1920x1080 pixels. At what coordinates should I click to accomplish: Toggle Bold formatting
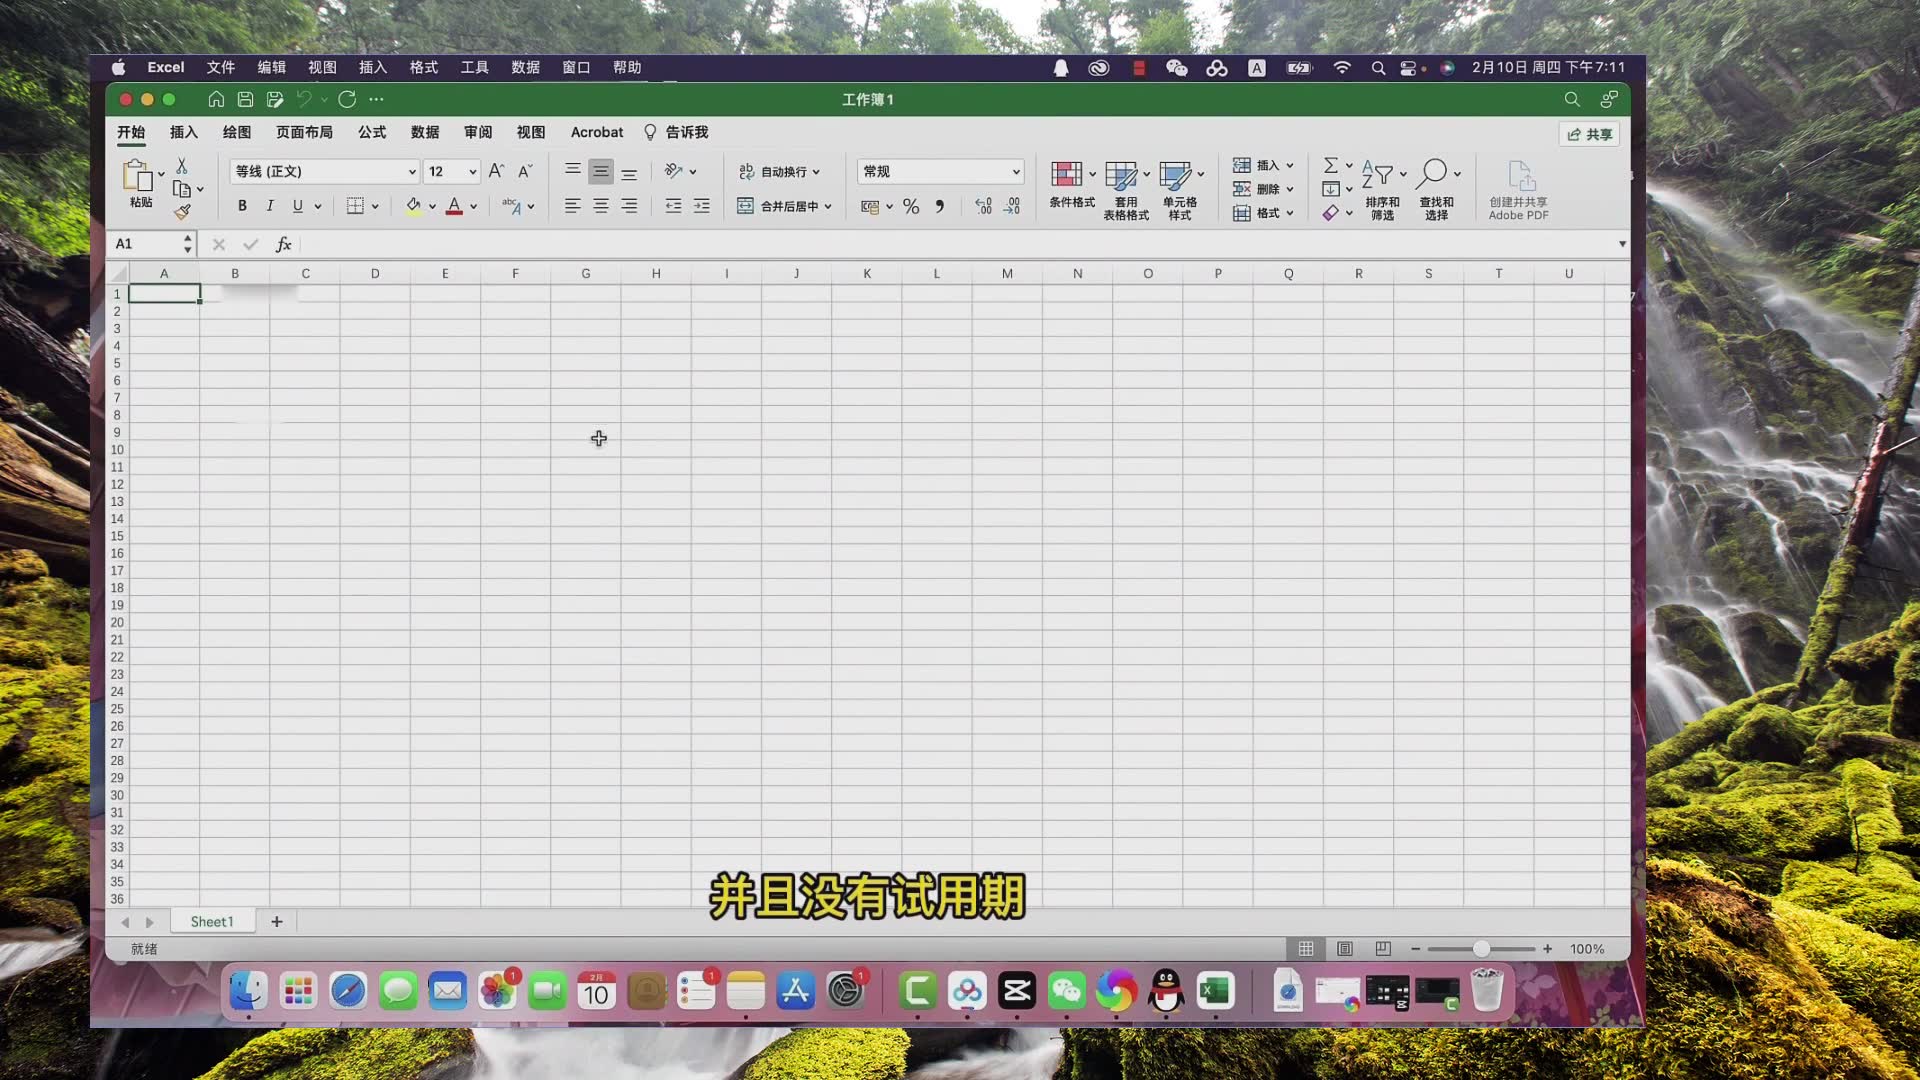[x=242, y=206]
